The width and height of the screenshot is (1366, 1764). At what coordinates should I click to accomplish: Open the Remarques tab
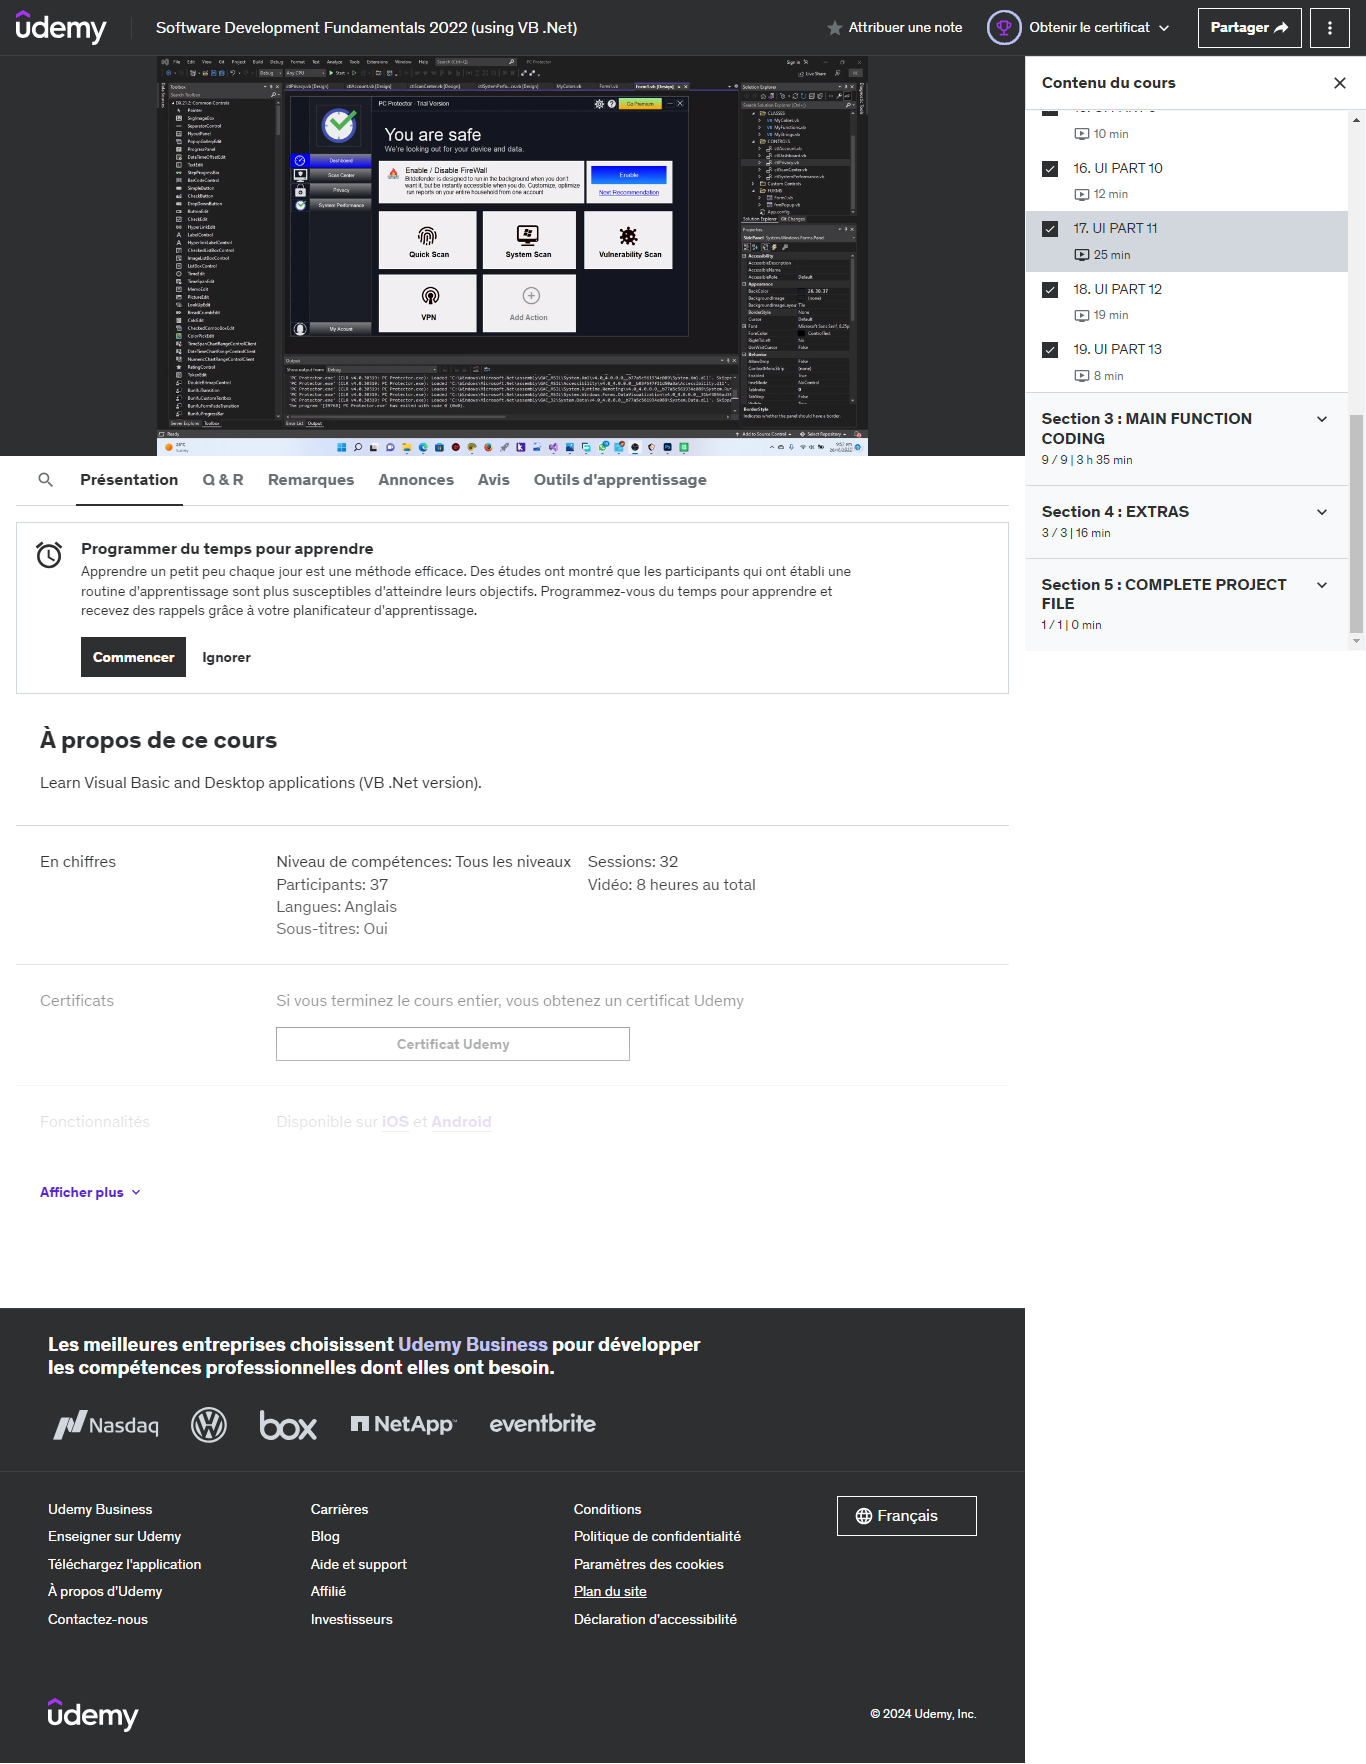311,480
